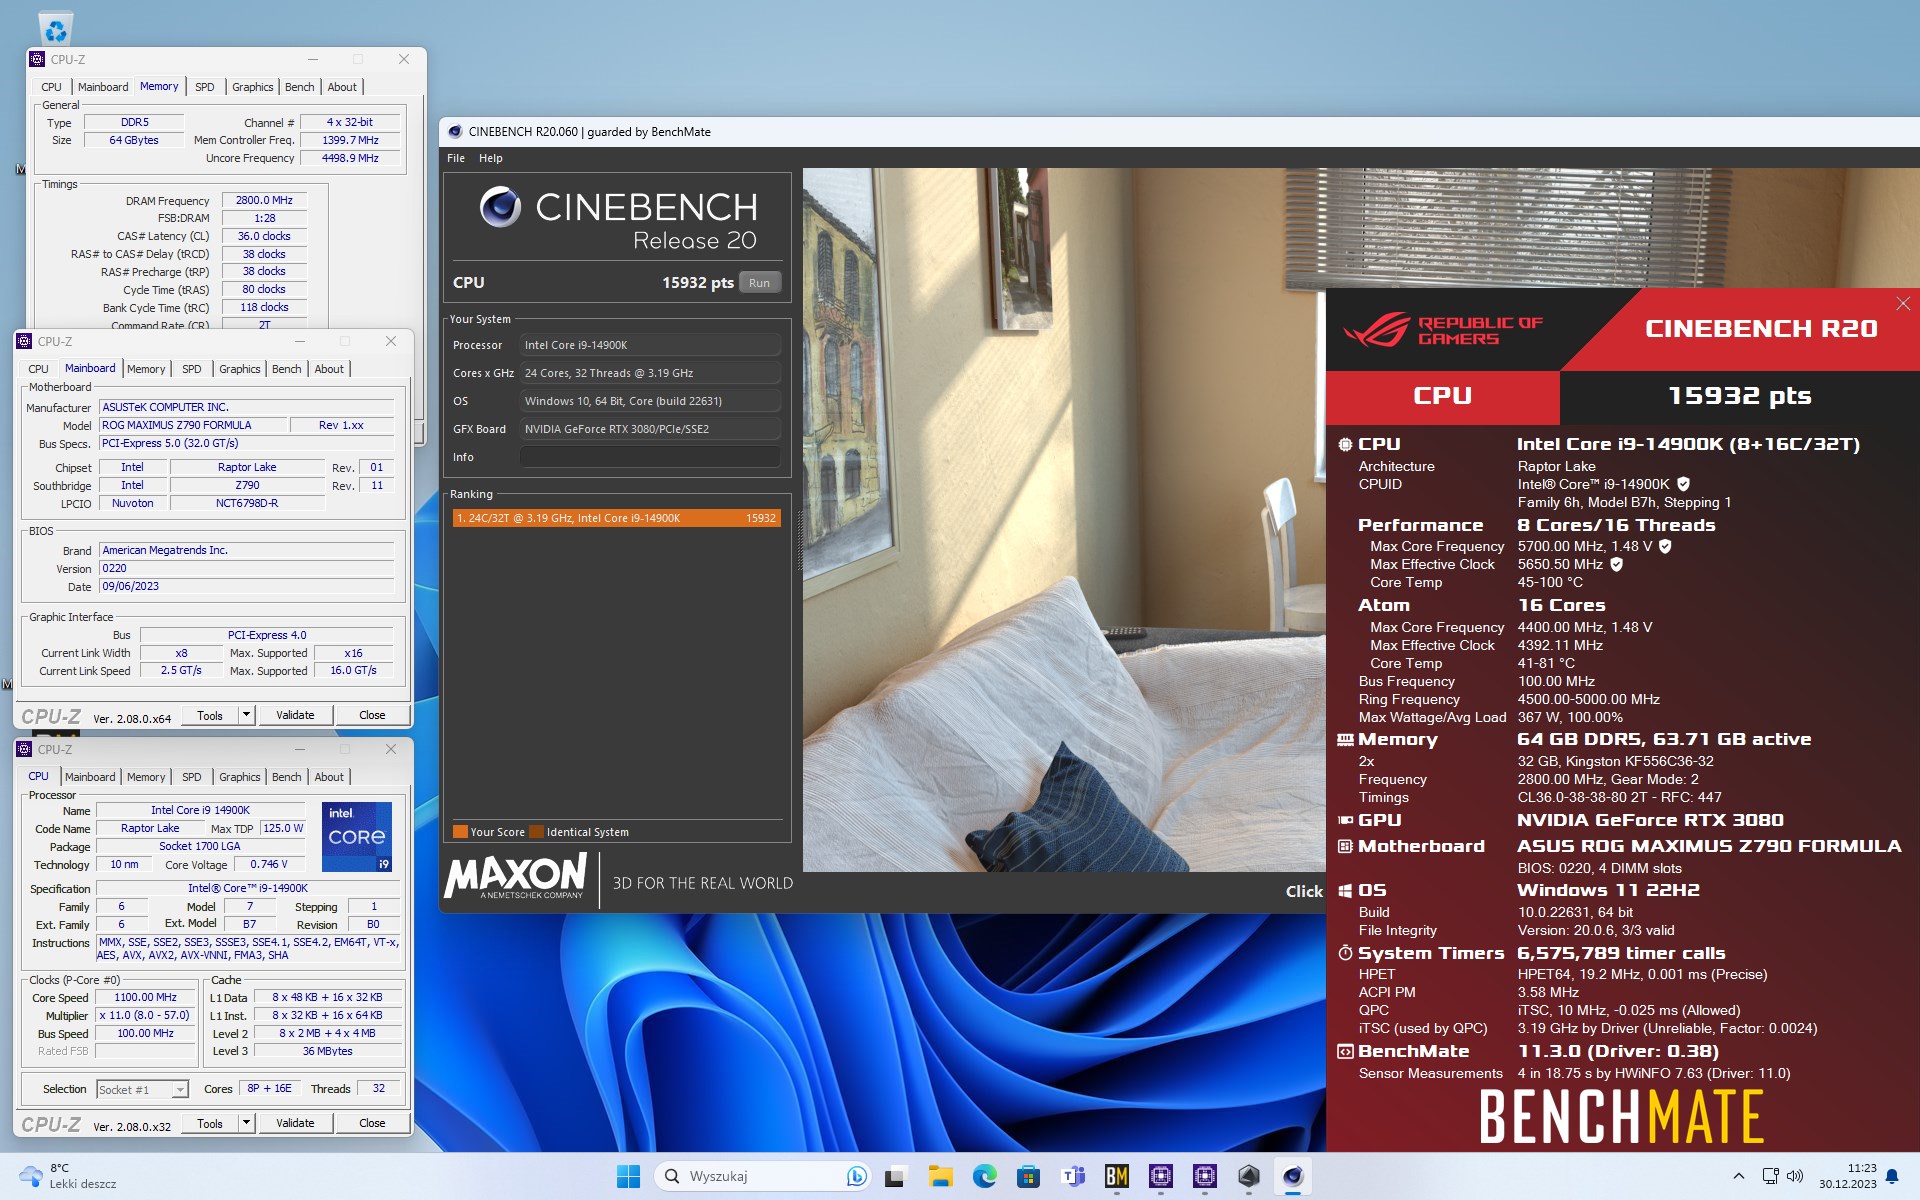Click the Intel Core i9 badge in CPU-Z
The image size is (1920, 1200).
[x=357, y=836]
